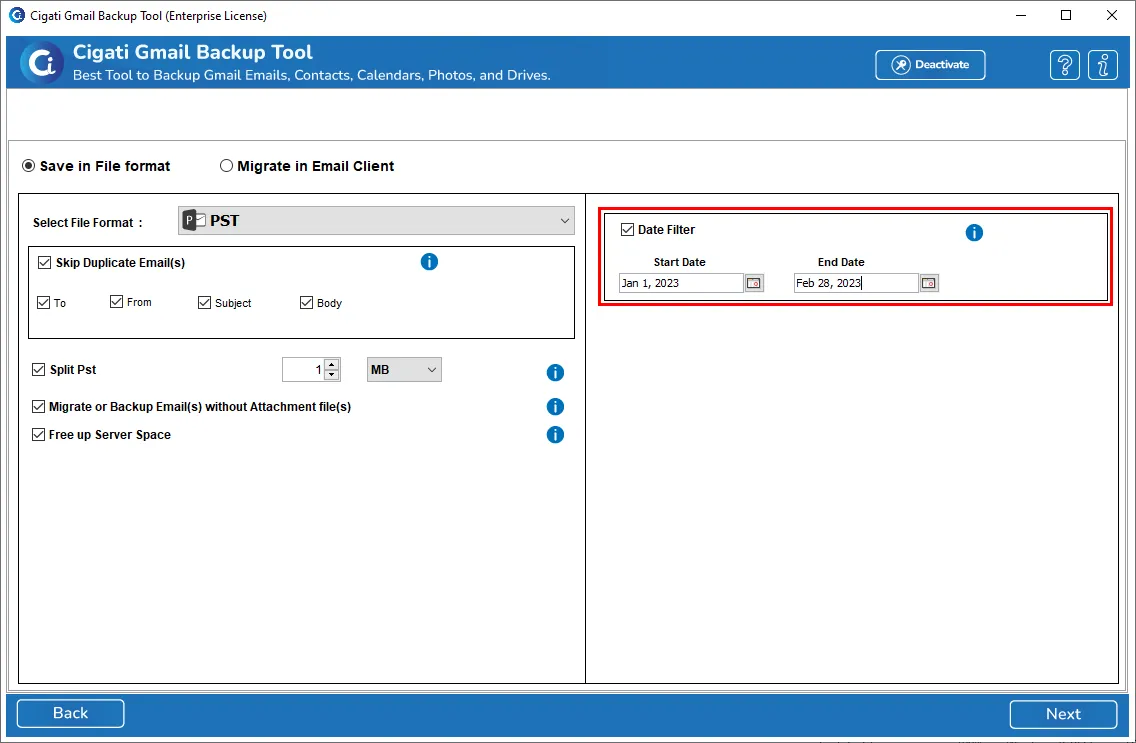Proceed with the Next button
Screen dimensions: 1136x743
click(x=1063, y=714)
